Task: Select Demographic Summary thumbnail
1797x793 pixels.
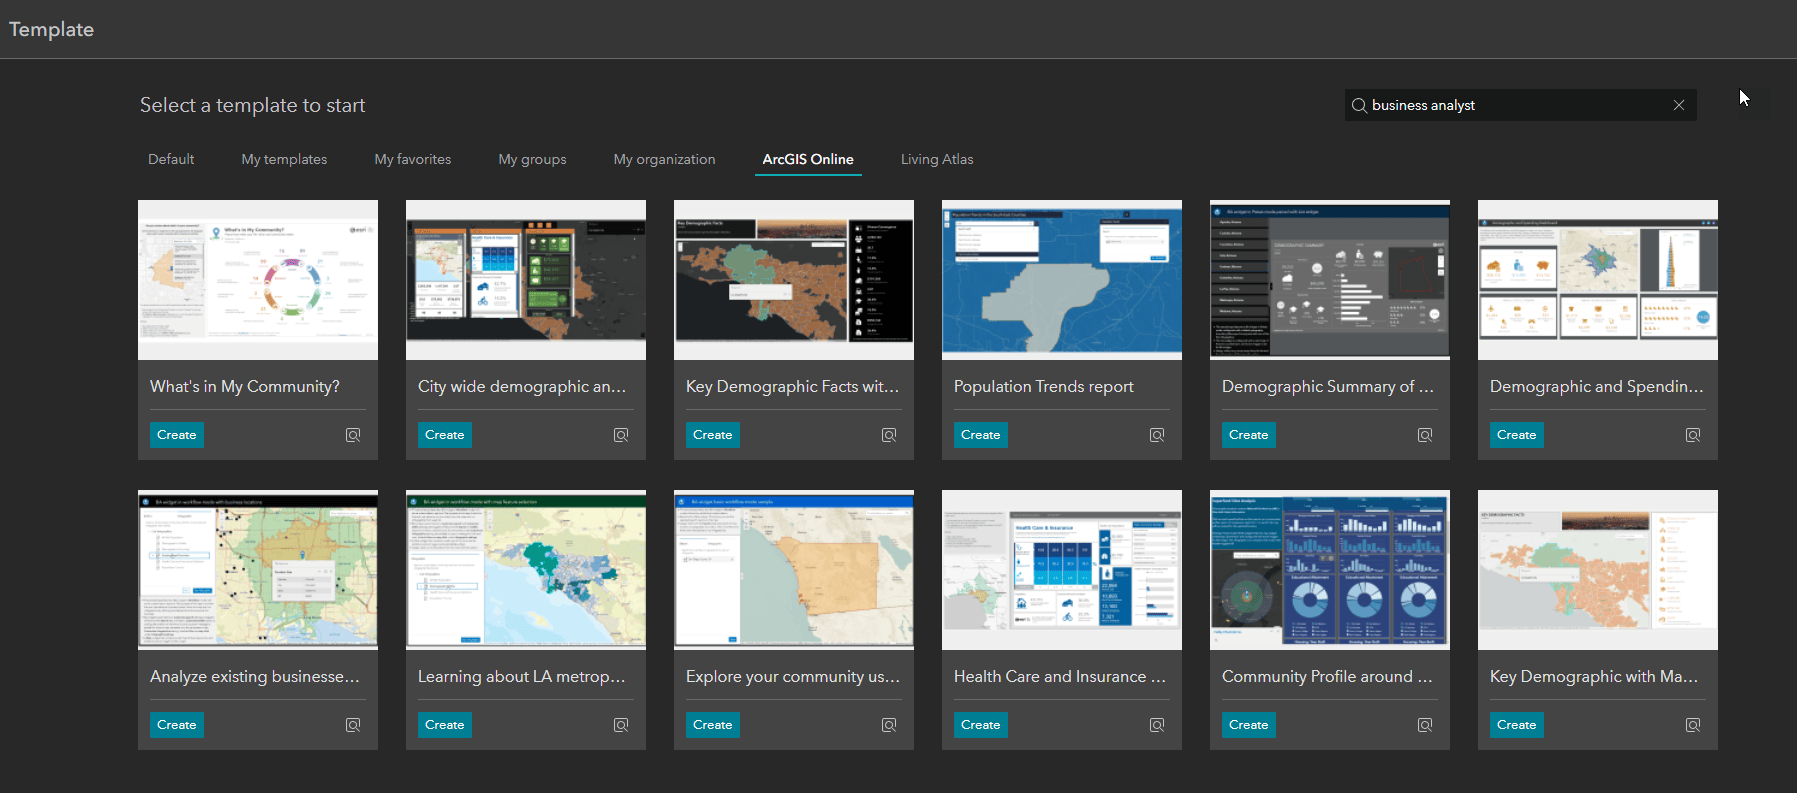Action: point(1330,280)
